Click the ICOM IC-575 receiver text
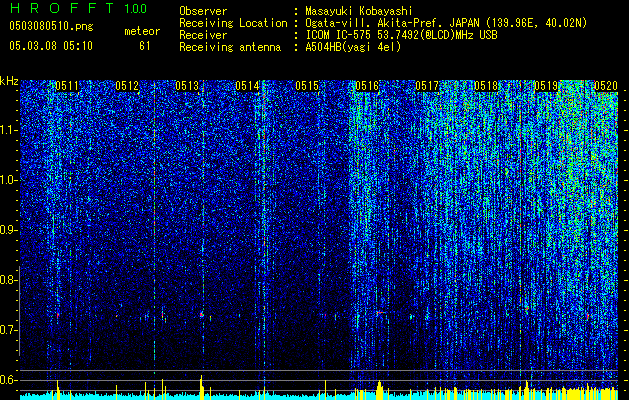This screenshot has height=400, width=629. (x=401, y=35)
